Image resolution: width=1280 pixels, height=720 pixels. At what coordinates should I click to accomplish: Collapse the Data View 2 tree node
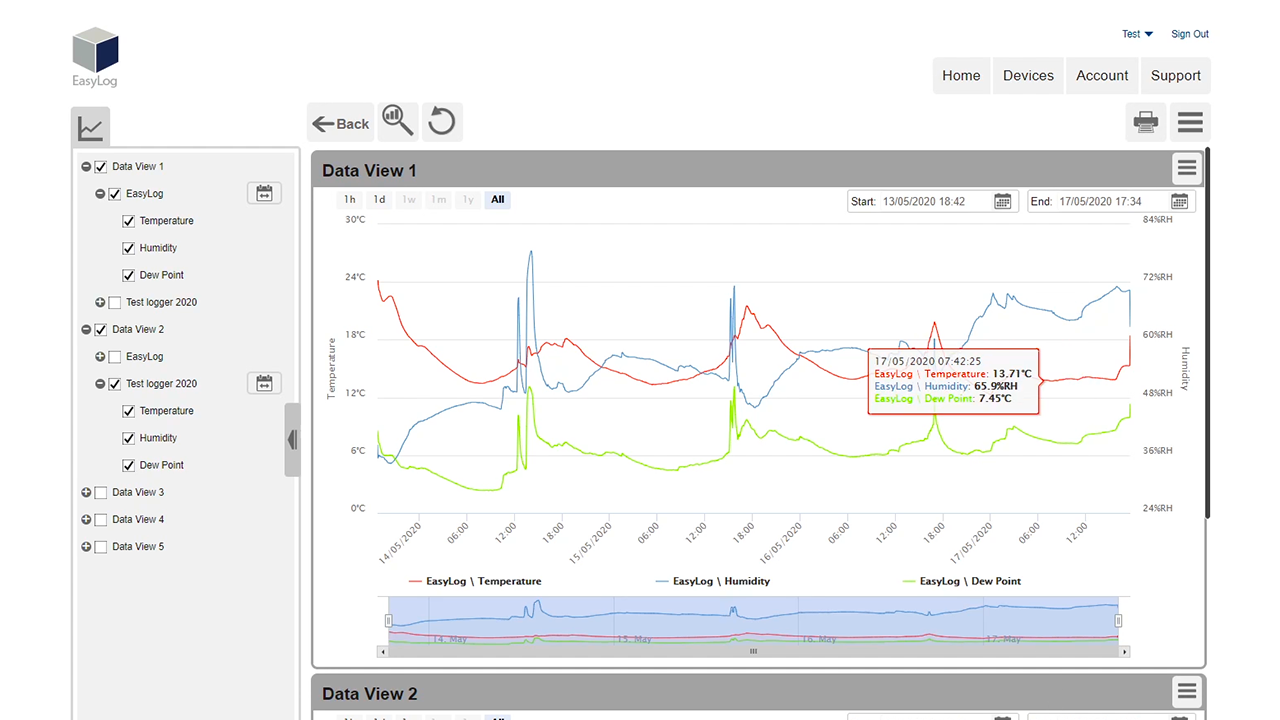(86, 329)
